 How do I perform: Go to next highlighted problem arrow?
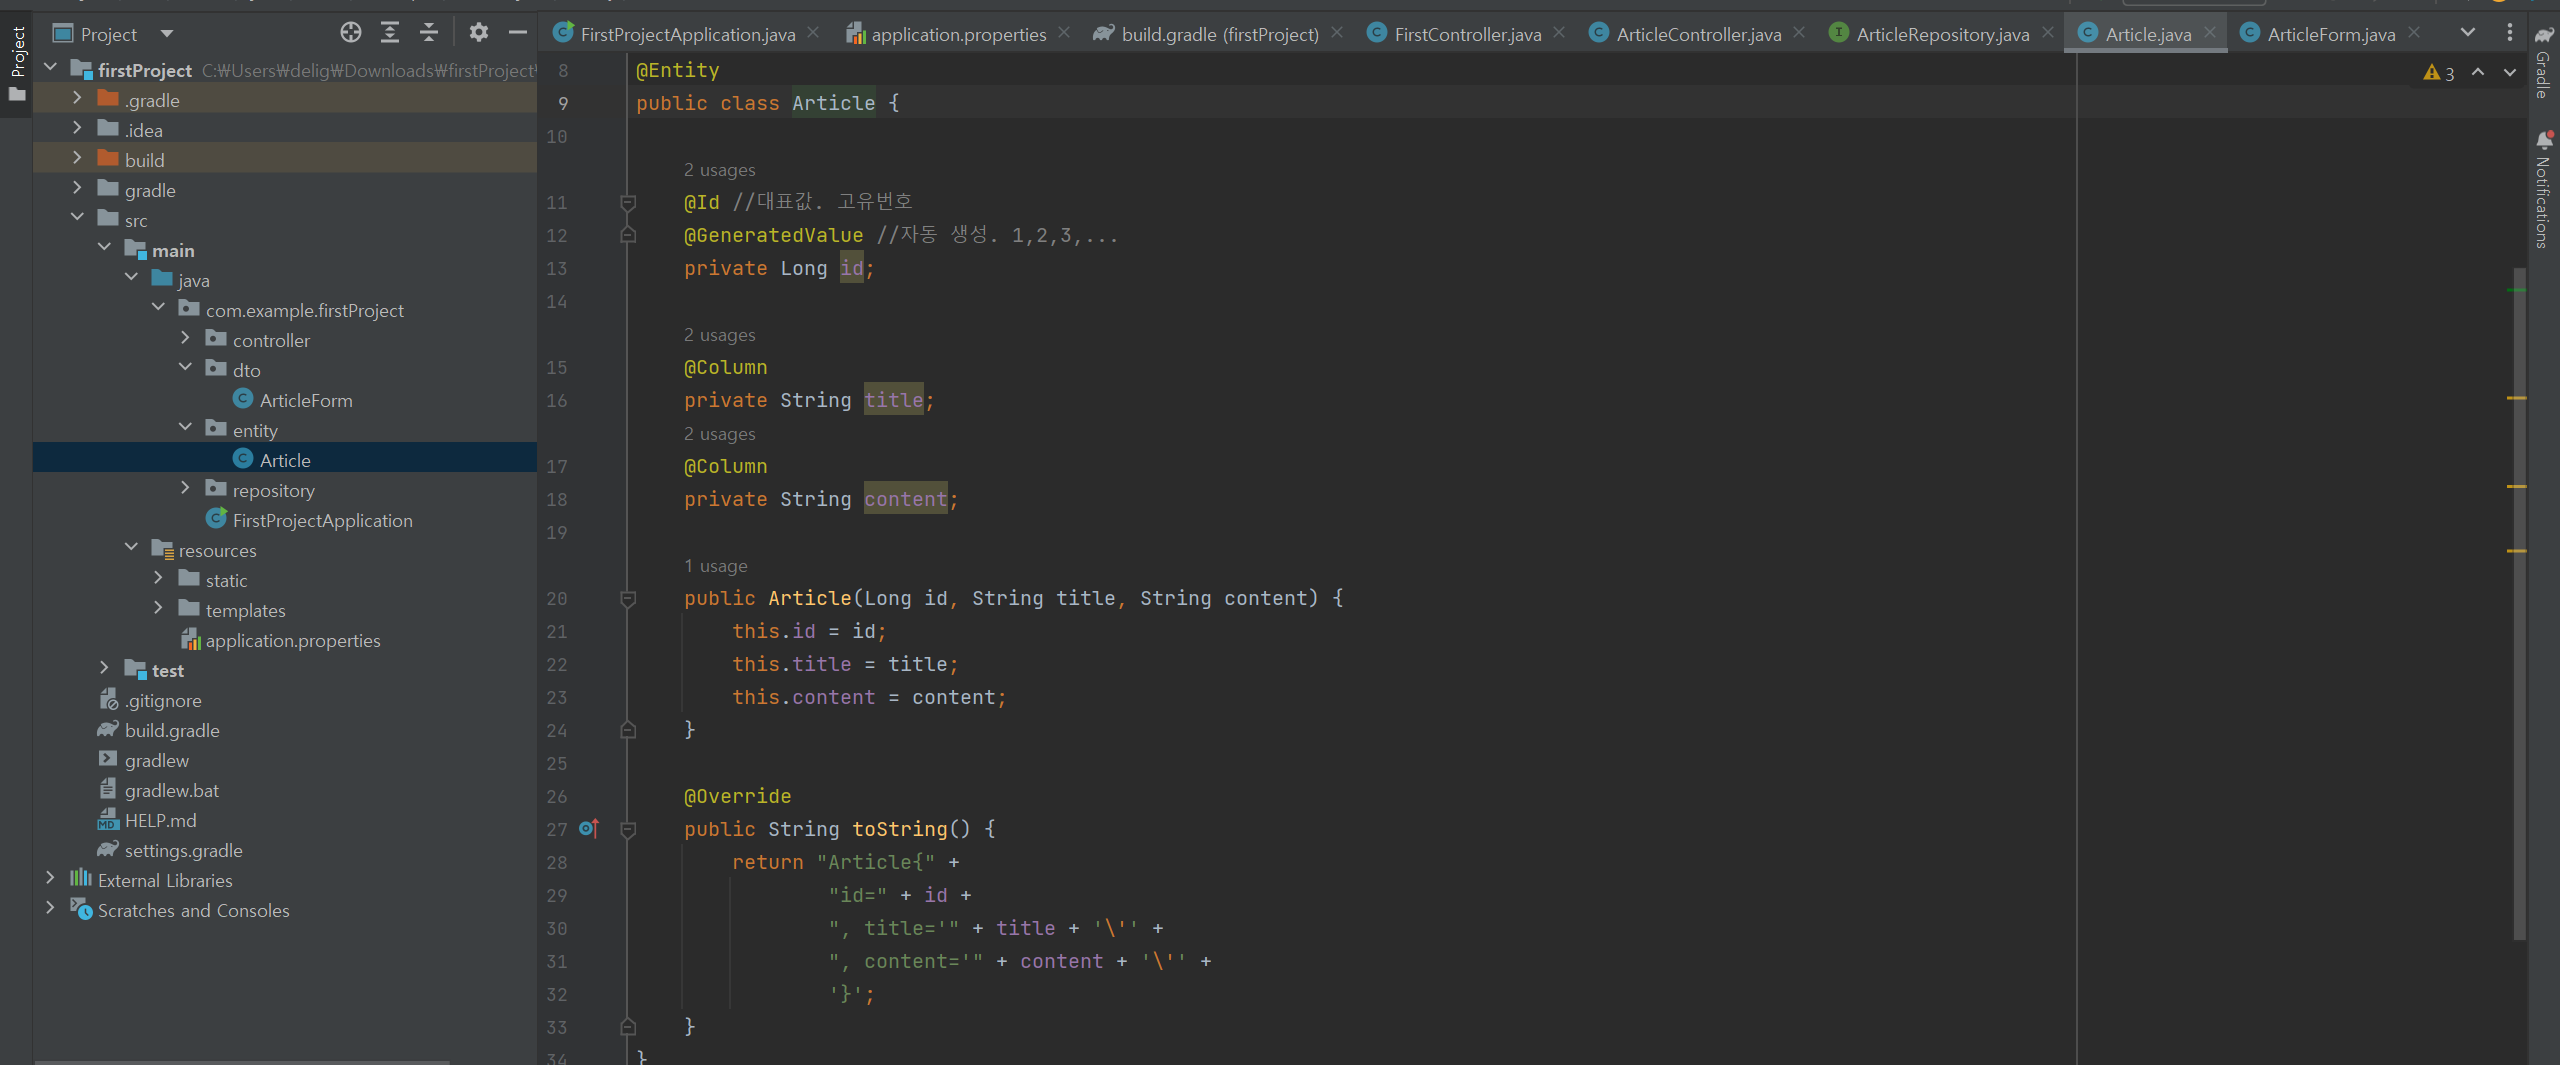pos(2510,72)
